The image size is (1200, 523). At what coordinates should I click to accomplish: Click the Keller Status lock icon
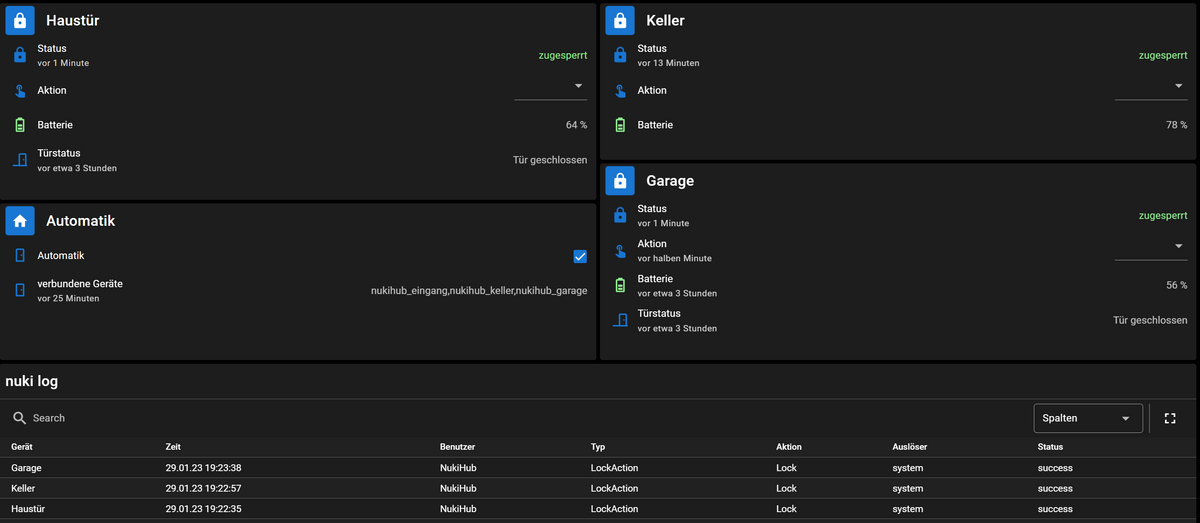[x=620, y=55]
